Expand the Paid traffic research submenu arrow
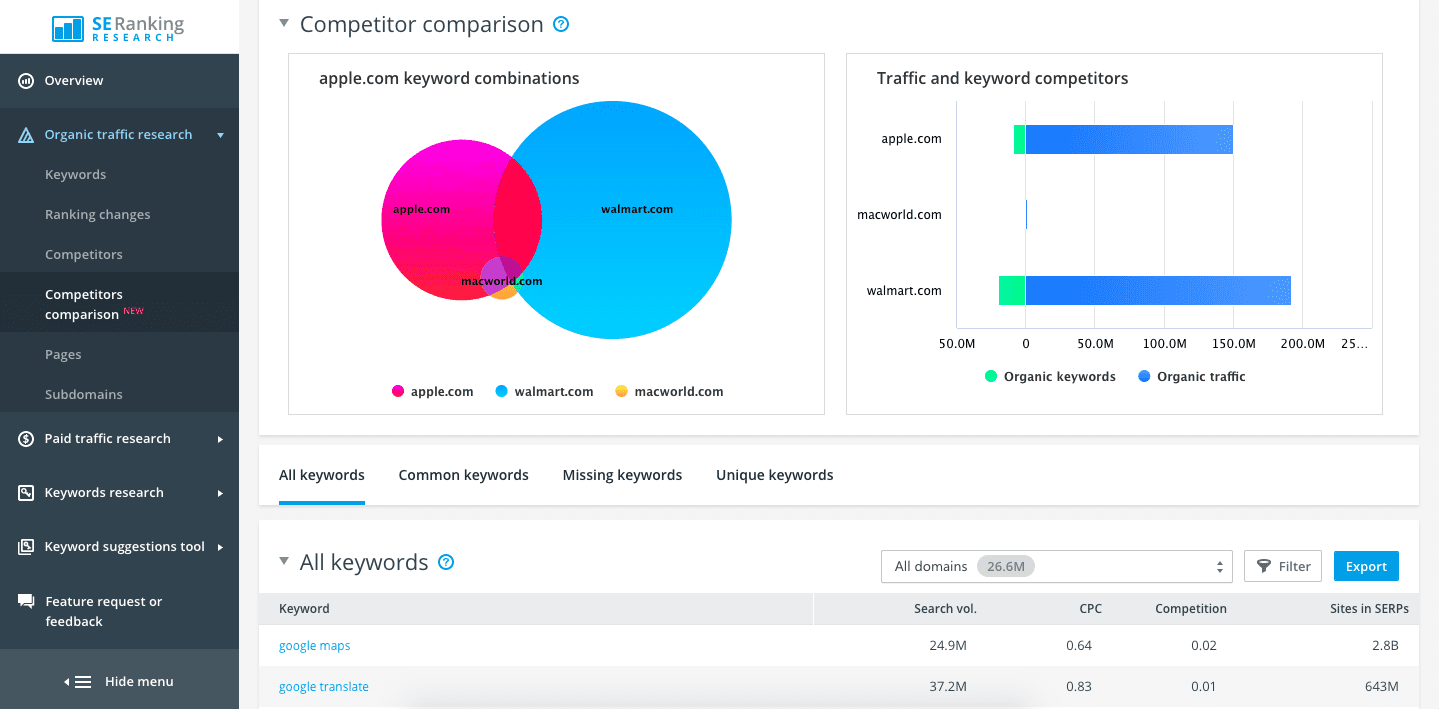The width and height of the screenshot is (1439, 709). [220, 439]
